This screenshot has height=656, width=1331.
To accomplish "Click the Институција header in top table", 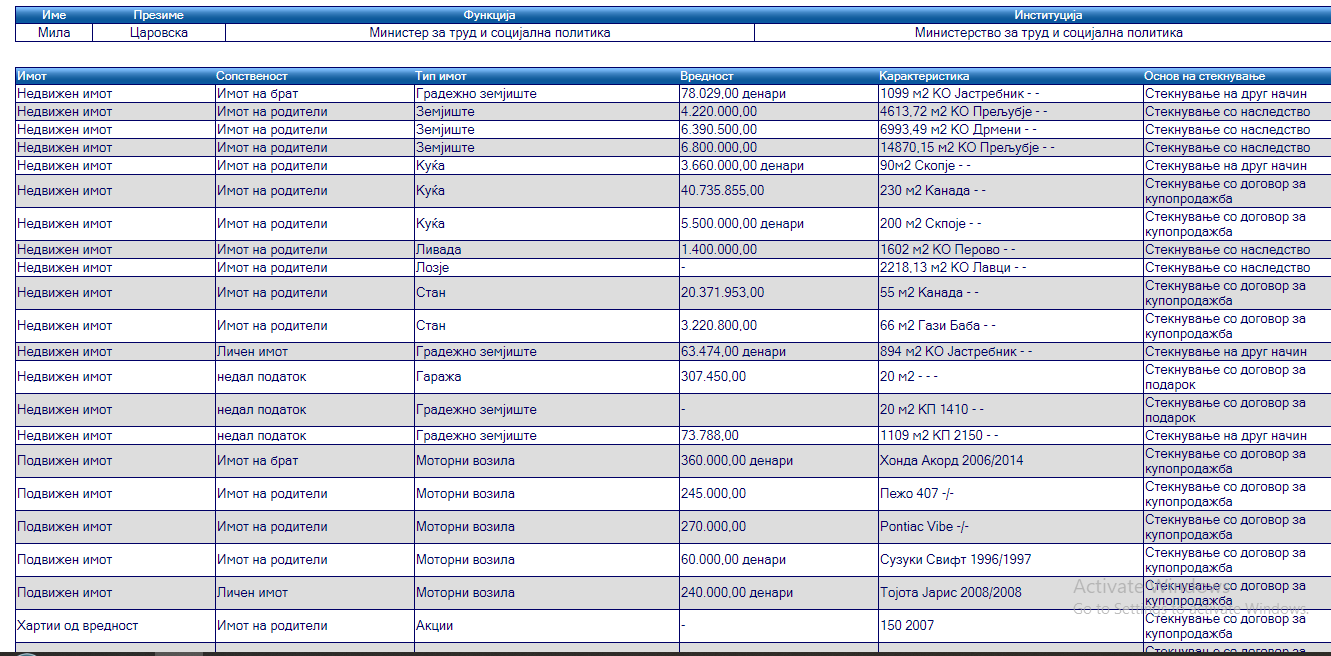I will pyautogui.click(x=1048, y=15).
